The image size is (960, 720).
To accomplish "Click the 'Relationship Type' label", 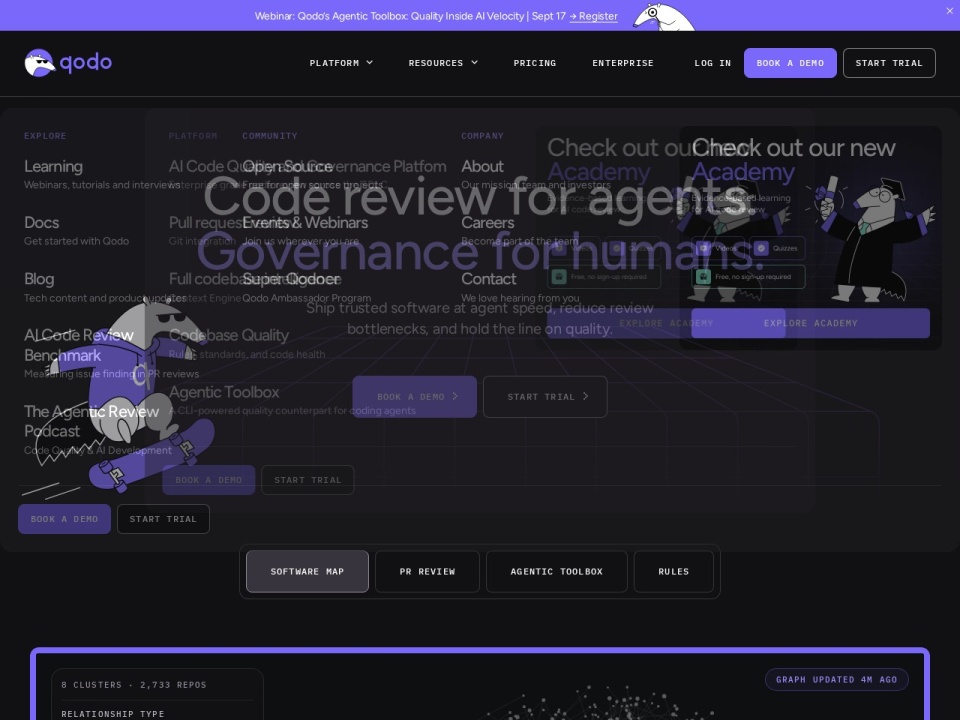I will pyautogui.click(x=113, y=714).
